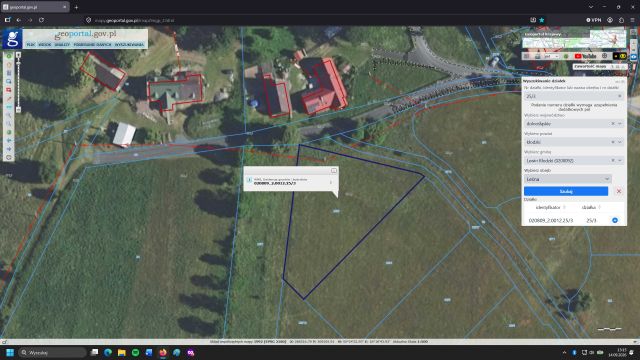Click the blue window icon in left toolbar
The width and height of the screenshot is (640, 360).
point(9,82)
